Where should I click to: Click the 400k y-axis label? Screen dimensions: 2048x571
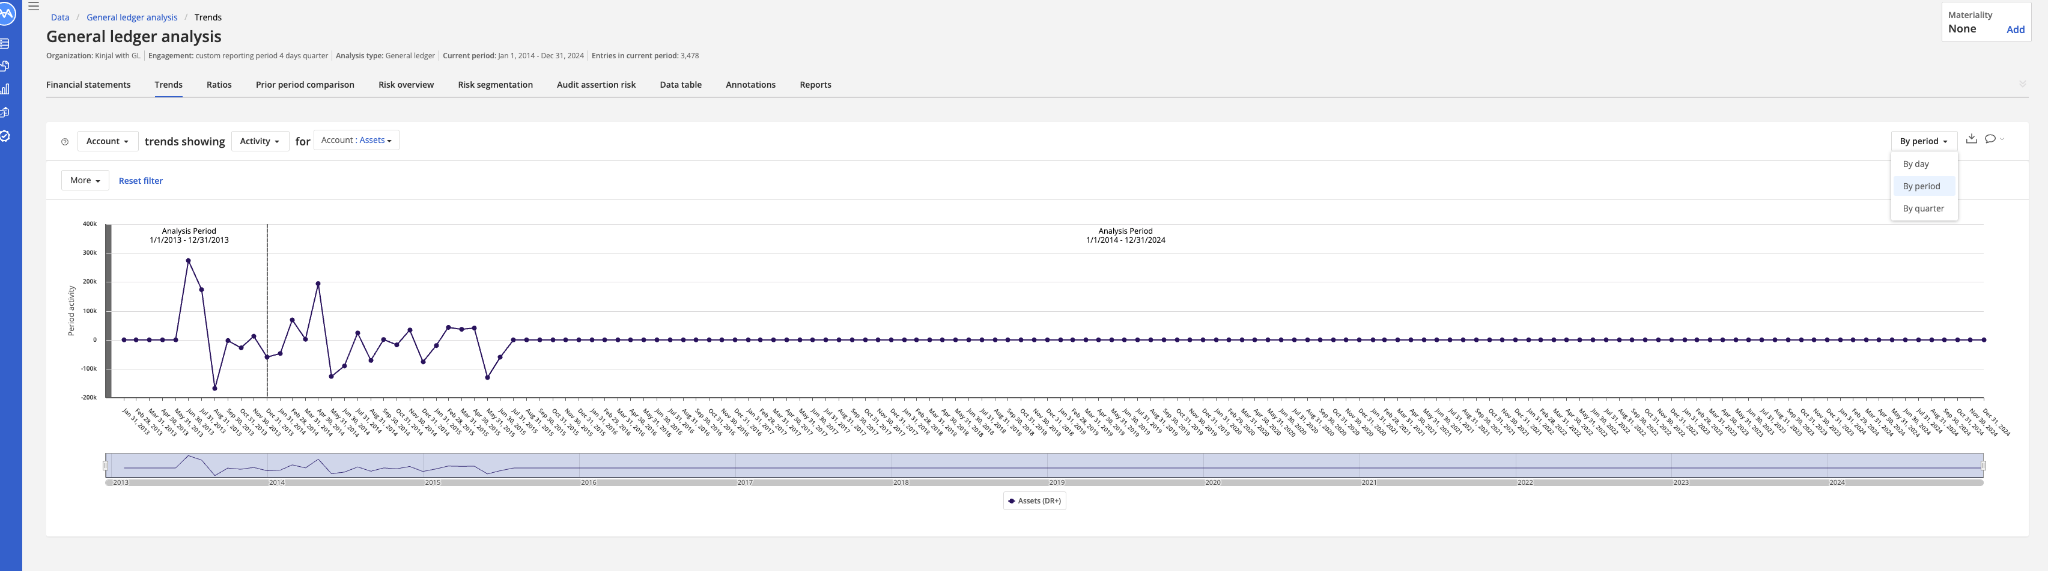(90, 224)
